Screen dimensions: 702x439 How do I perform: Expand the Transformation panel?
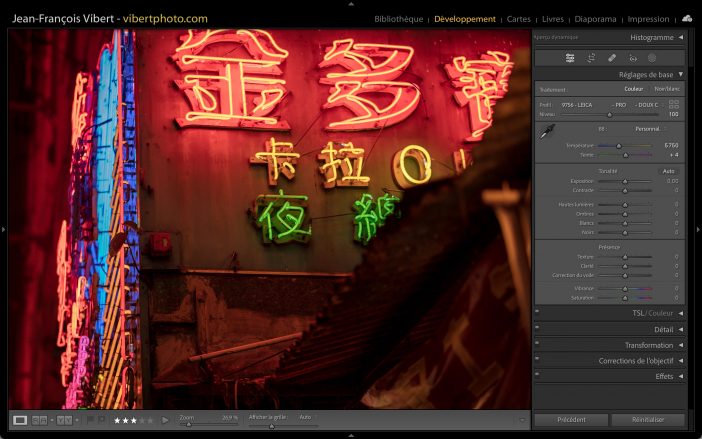point(681,345)
